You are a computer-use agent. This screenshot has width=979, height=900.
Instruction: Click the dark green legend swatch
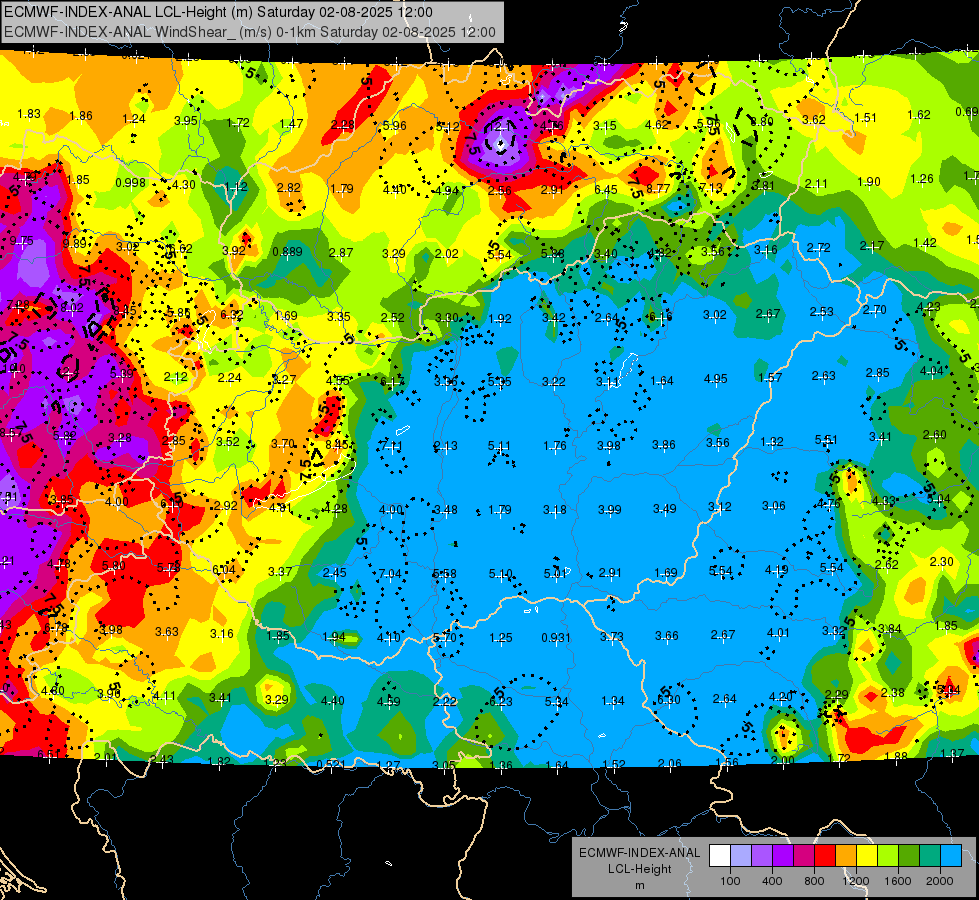click(x=908, y=856)
